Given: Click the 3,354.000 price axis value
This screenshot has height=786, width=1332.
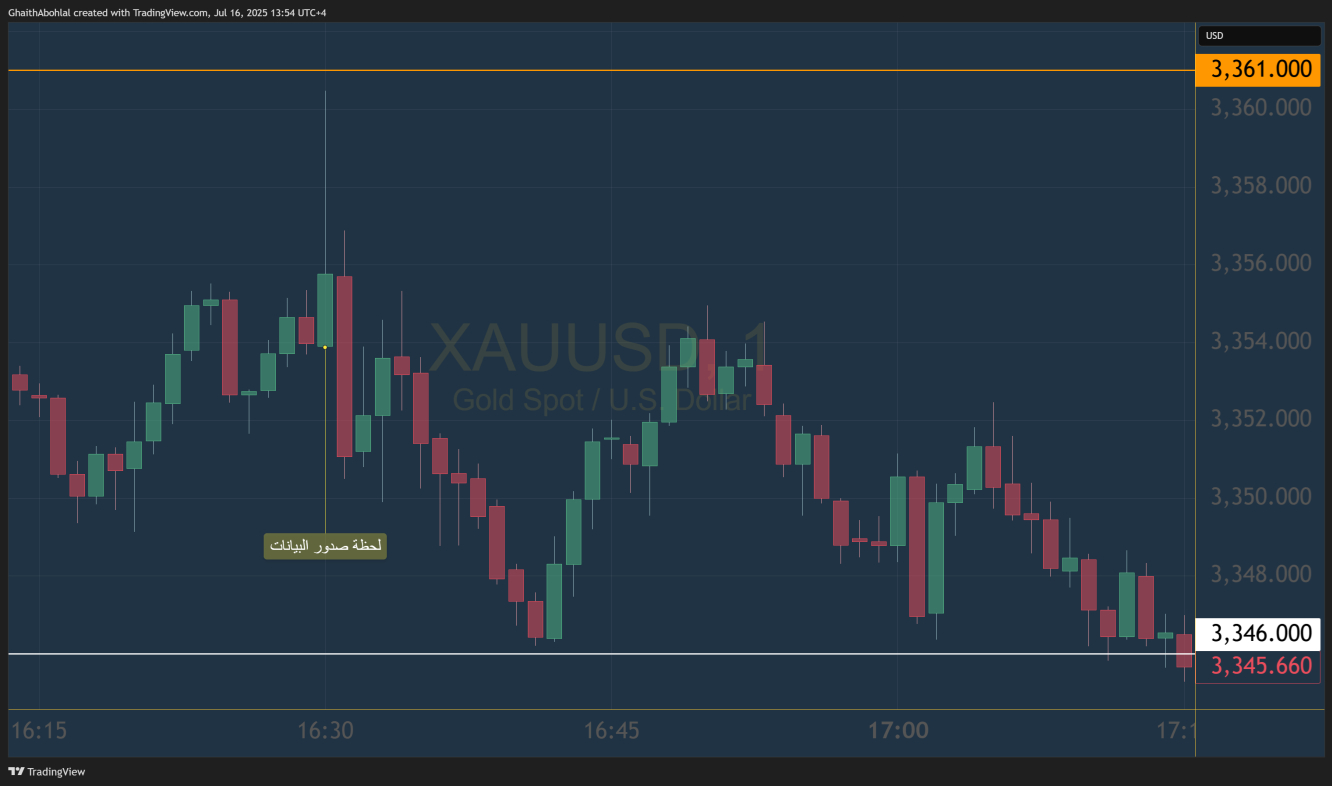Looking at the screenshot, I should tap(1261, 341).
